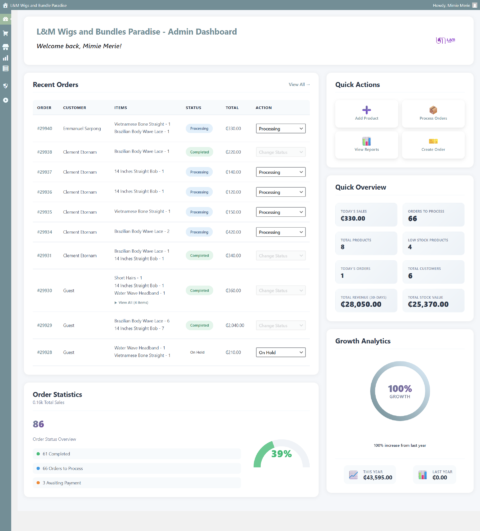Open the shield sidebar icon
The image size is (480, 531).
point(5,86)
